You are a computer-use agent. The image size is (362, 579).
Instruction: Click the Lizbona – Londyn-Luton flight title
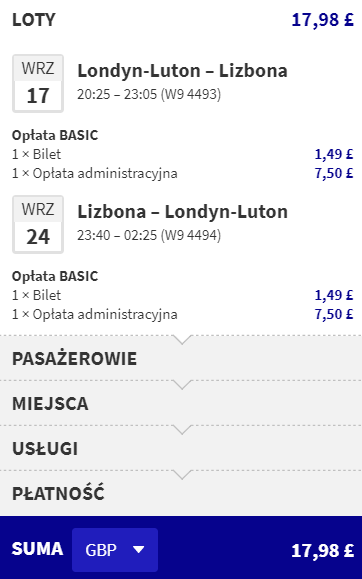pos(182,212)
